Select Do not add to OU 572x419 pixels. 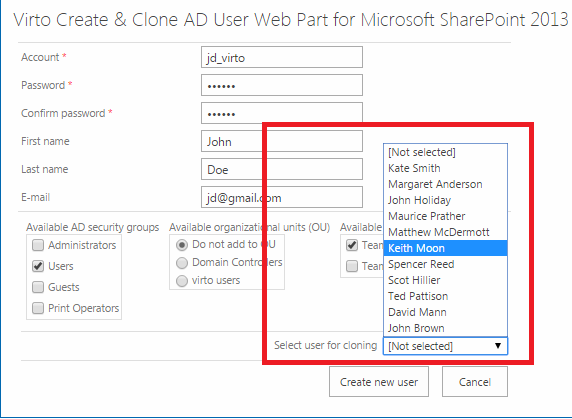coord(182,245)
